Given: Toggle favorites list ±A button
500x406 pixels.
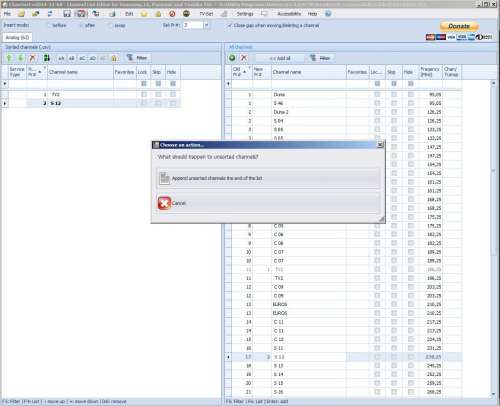Looking at the screenshot, I should pos(61,58).
